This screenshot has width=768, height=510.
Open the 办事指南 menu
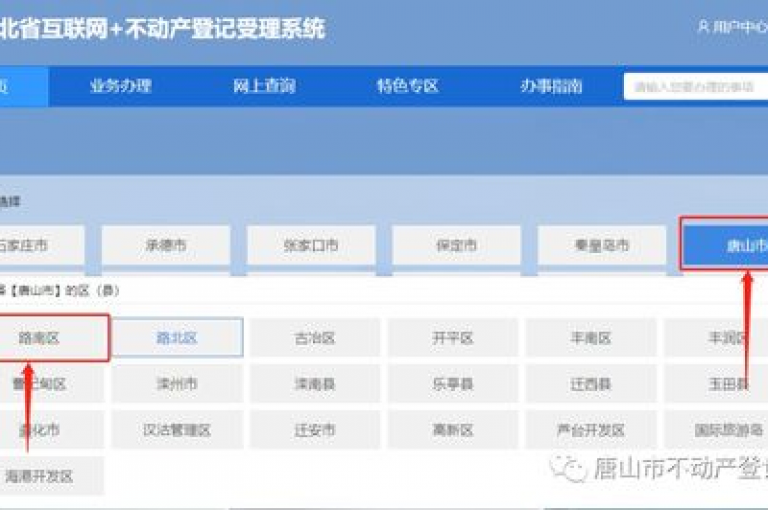(x=551, y=86)
